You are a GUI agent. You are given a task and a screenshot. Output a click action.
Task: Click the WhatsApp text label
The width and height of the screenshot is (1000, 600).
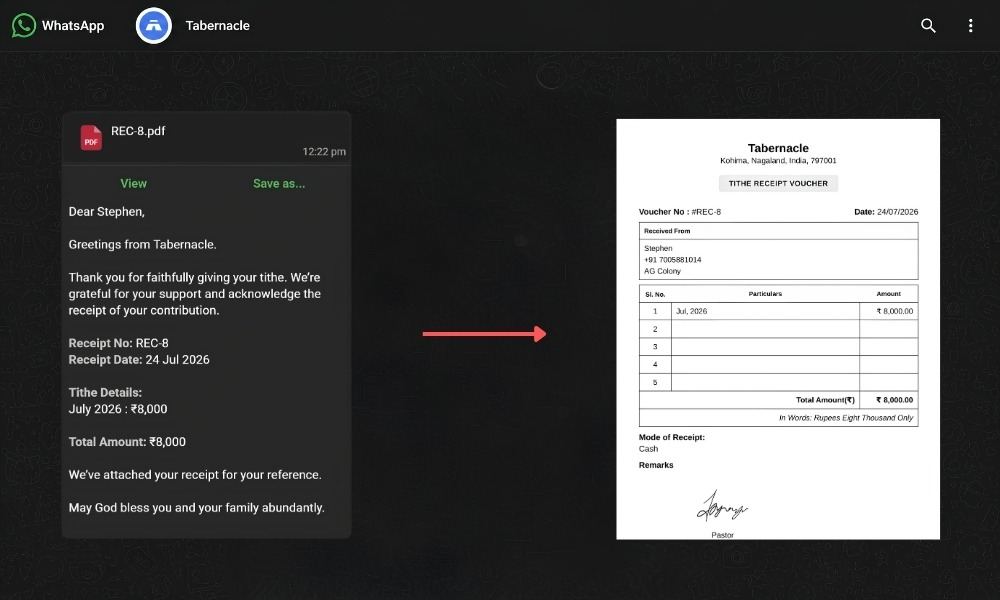73,26
